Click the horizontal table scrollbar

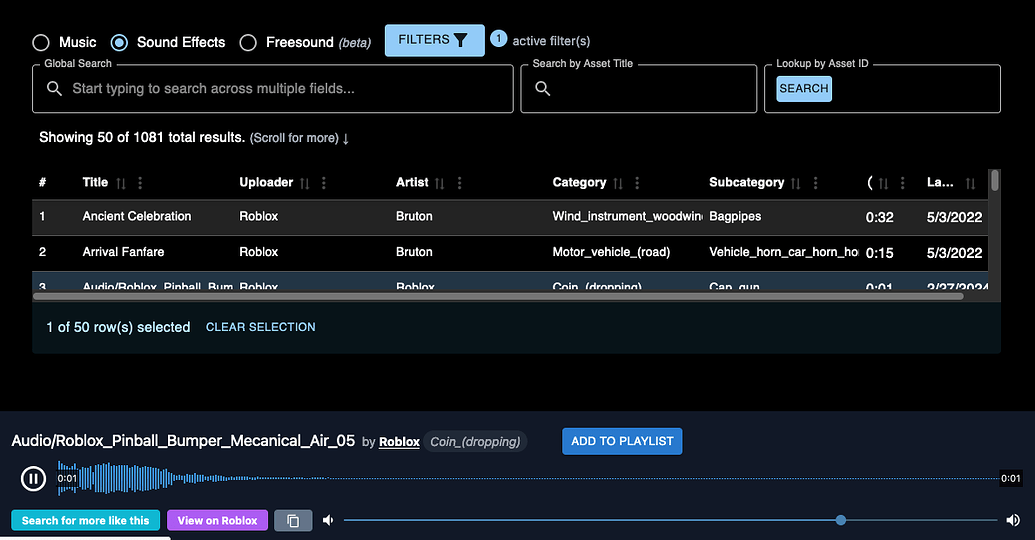click(498, 296)
